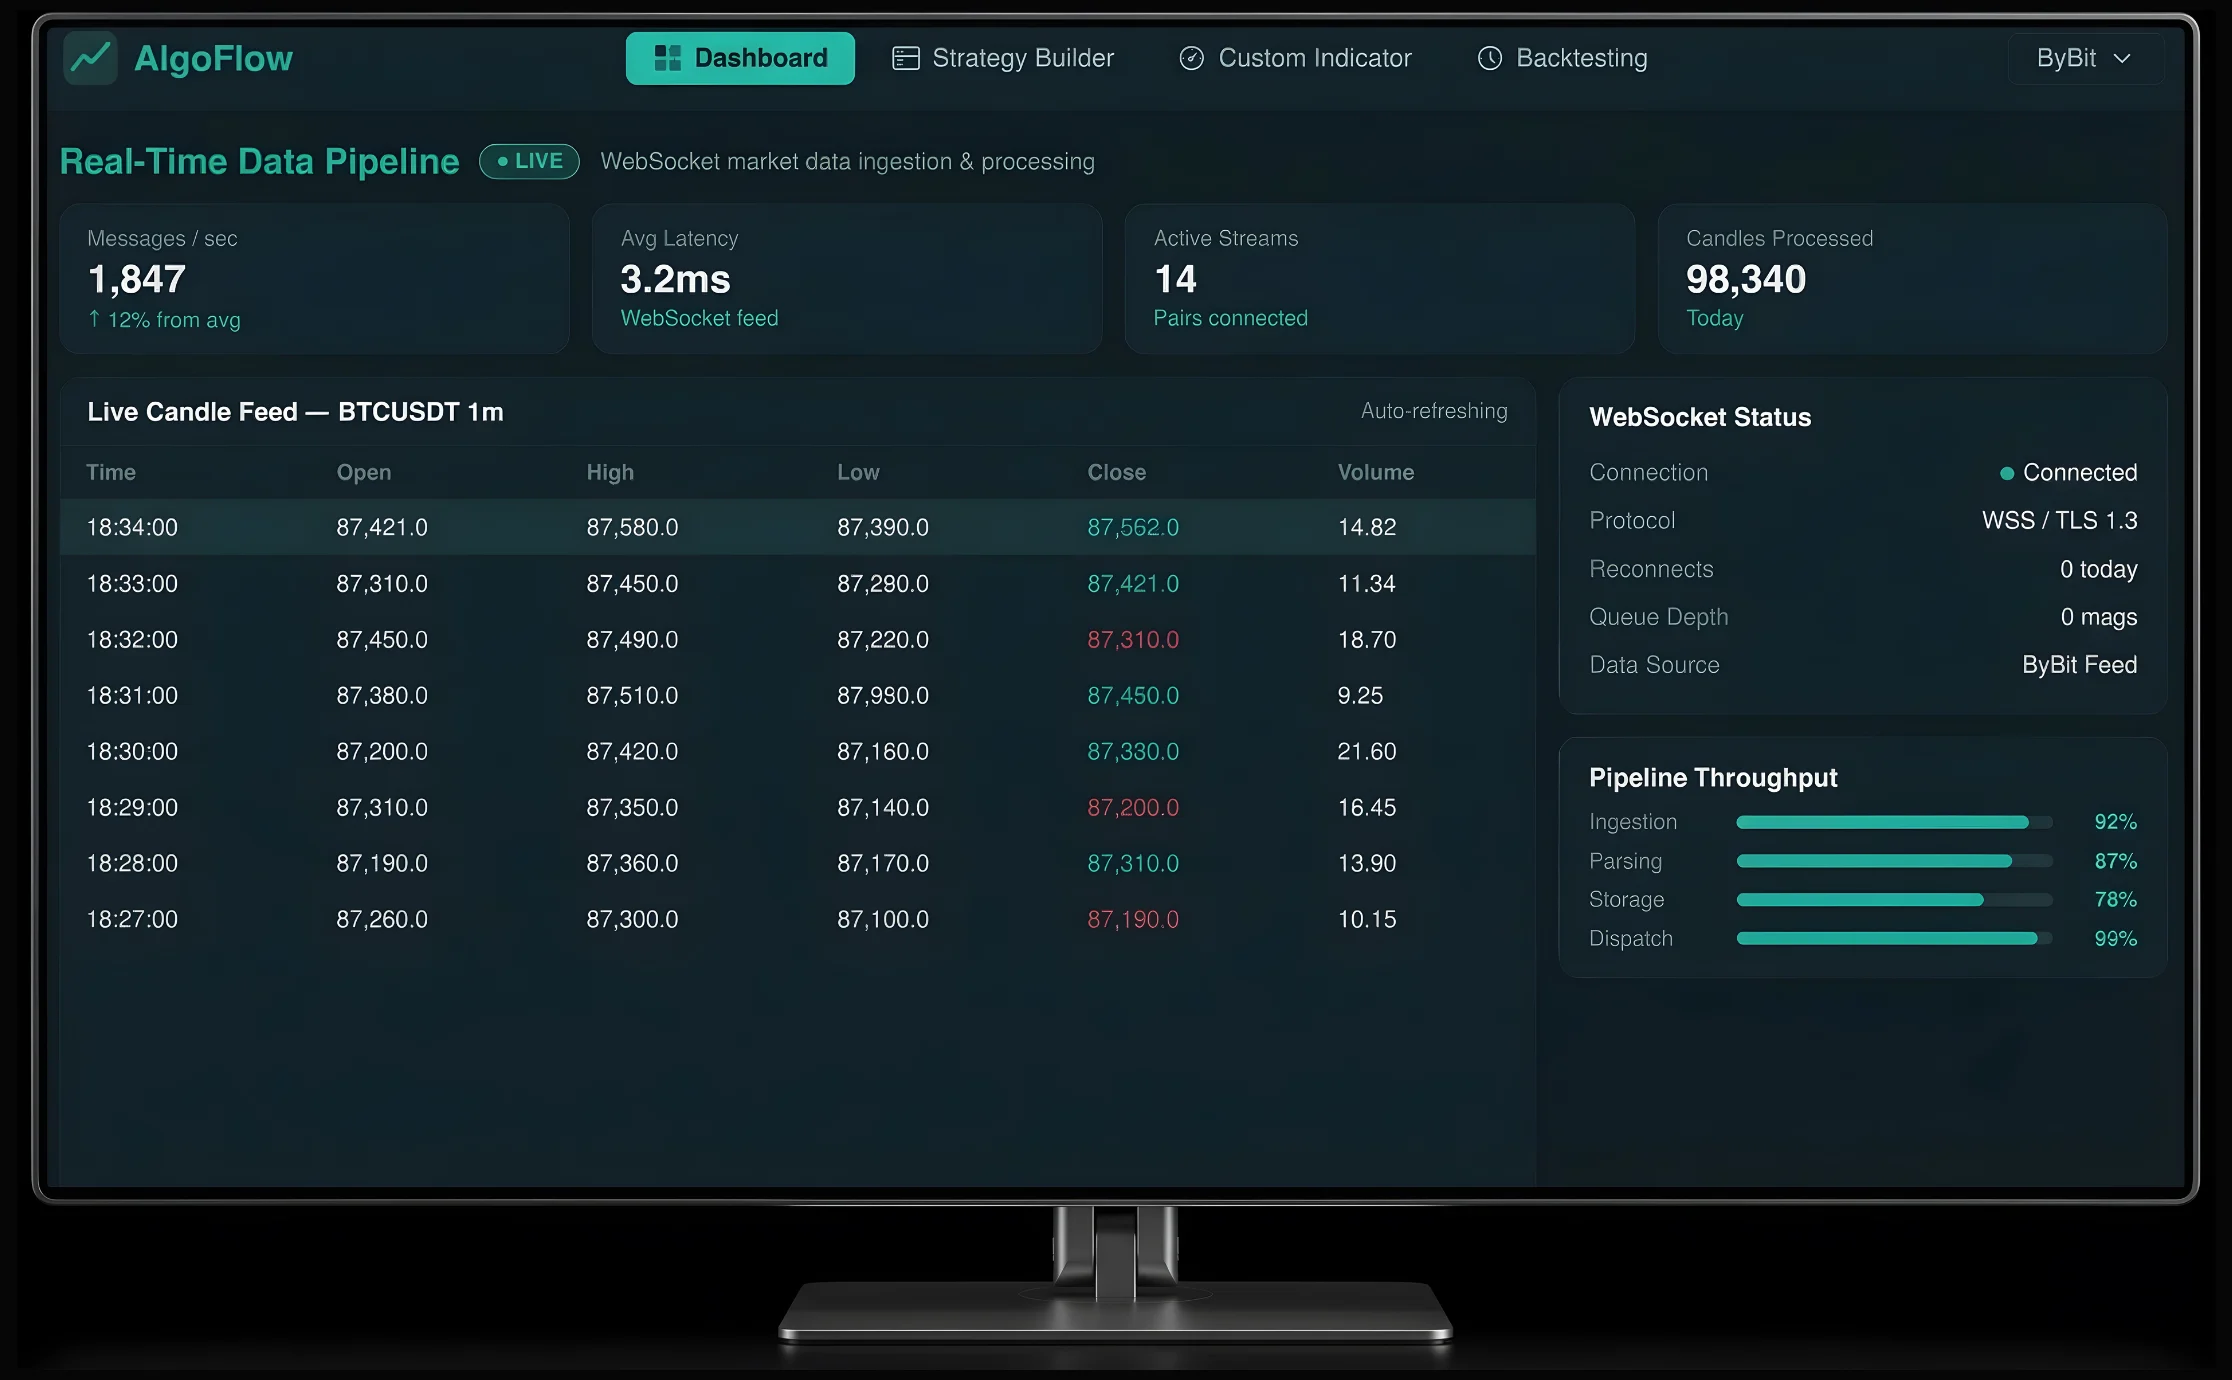Click the LIVE indicator dot
The height and width of the screenshot is (1380, 2232).
503,160
